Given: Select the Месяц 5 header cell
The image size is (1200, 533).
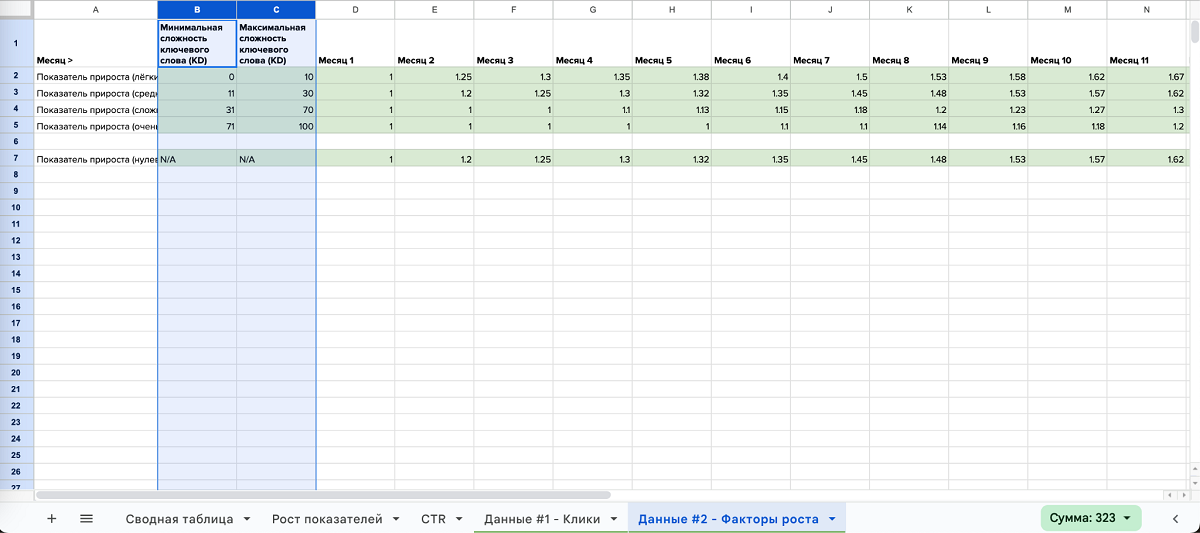Looking at the screenshot, I should tap(671, 60).
